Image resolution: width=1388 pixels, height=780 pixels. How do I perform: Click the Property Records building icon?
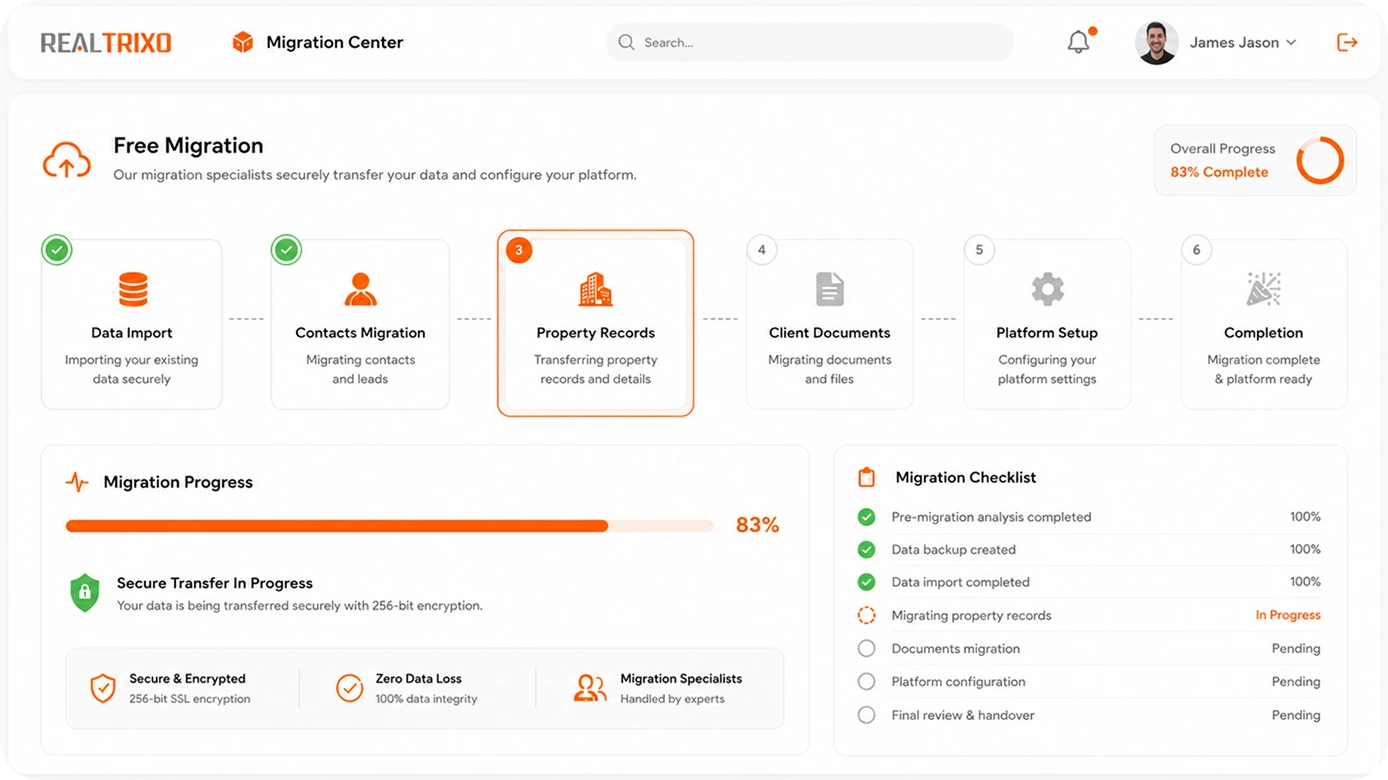(595, 289)
